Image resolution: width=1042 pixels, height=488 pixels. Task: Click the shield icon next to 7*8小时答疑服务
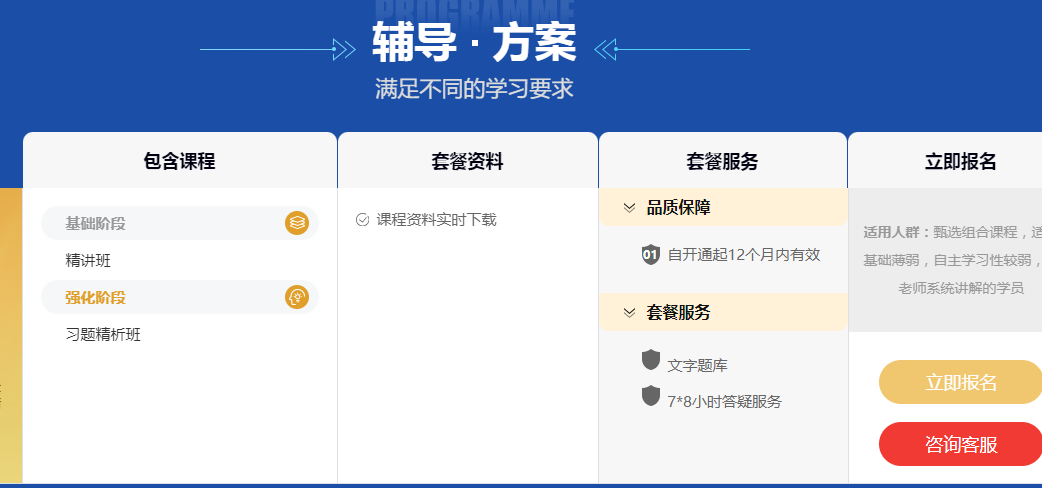651,396
